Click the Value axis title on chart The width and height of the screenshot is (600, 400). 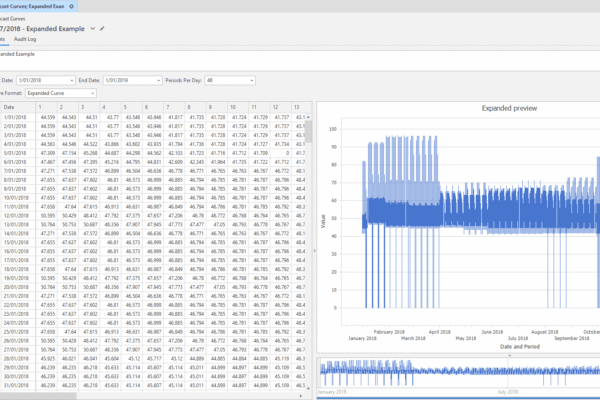pos(323,221)
